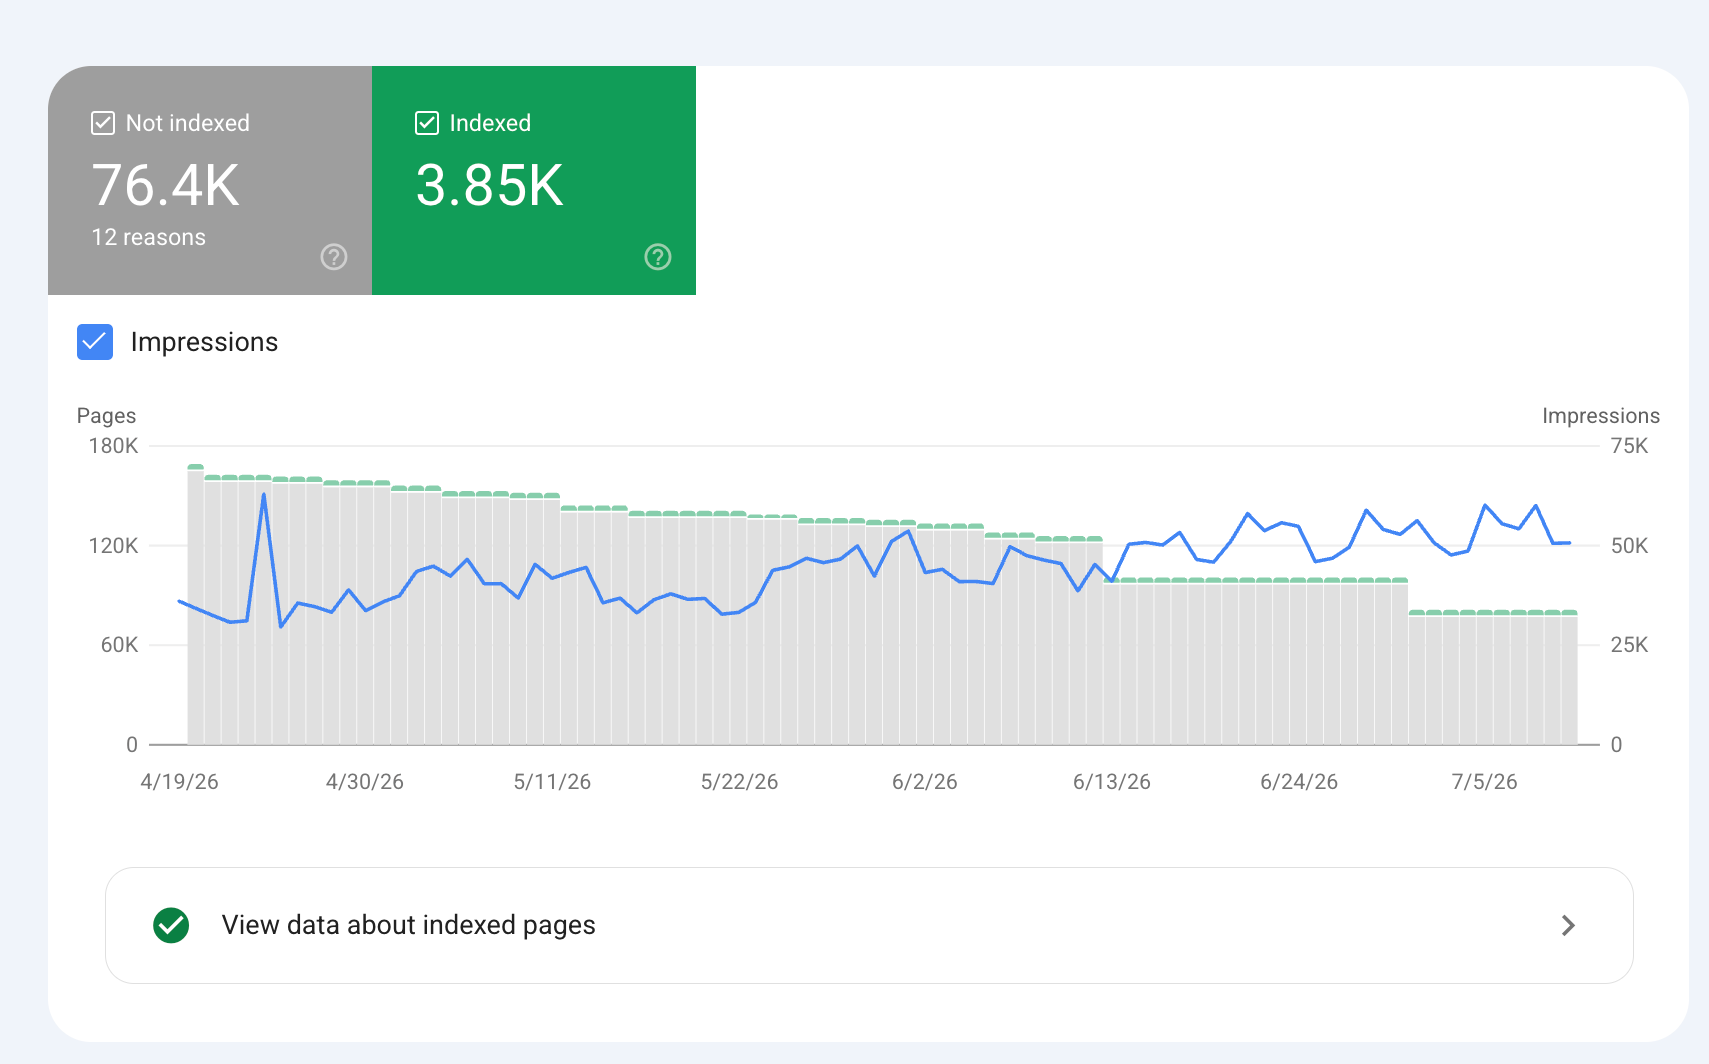Uncheck the Not indexed checkbox
Image resolution: width=1709 pixels, height=1064 pixels.
[x=103, y=123]
